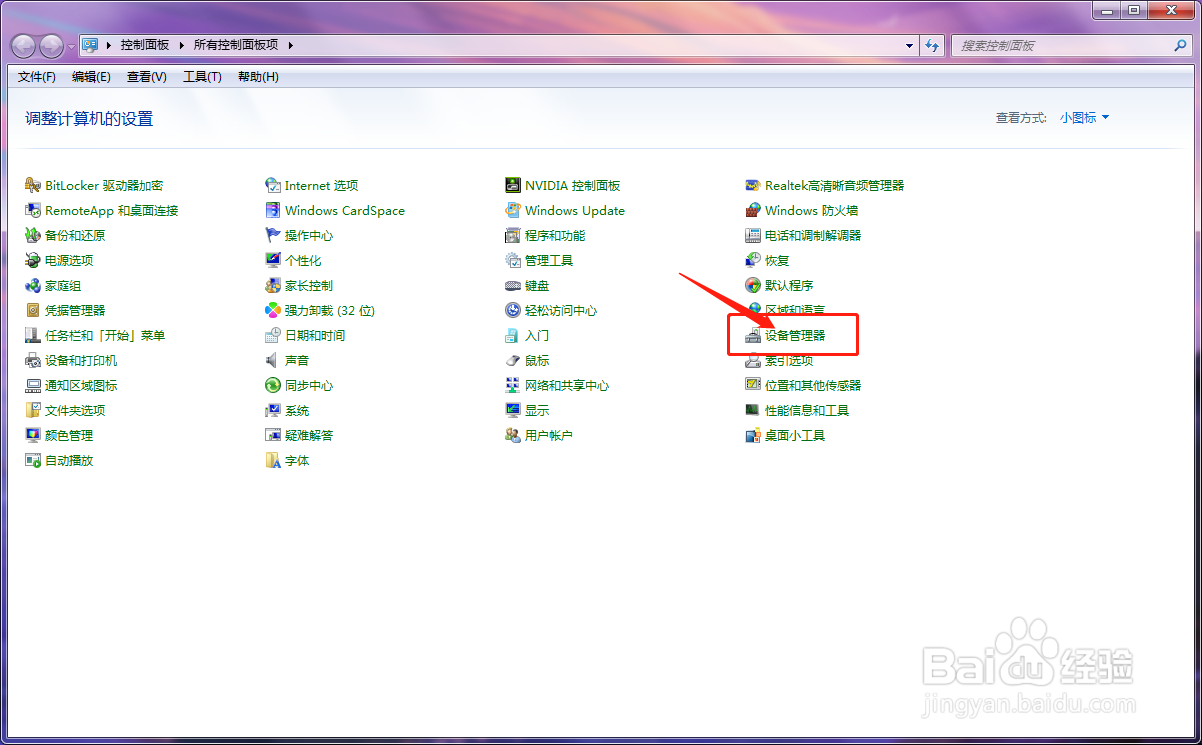Open 日期和时间 icon
The image size is (1202, 745).
point(273,335)
